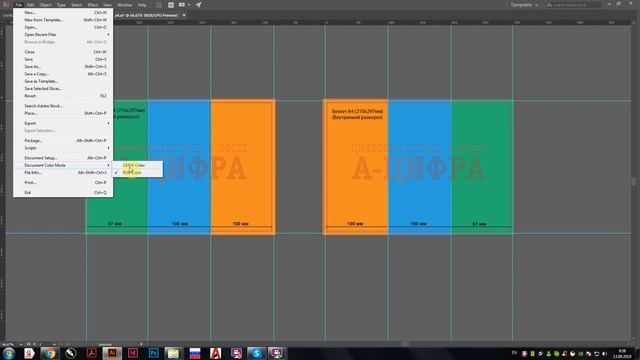Open File Explorer folder in taskbar
The width and height of the screenshot is (640, 360).
pos(173,353)
